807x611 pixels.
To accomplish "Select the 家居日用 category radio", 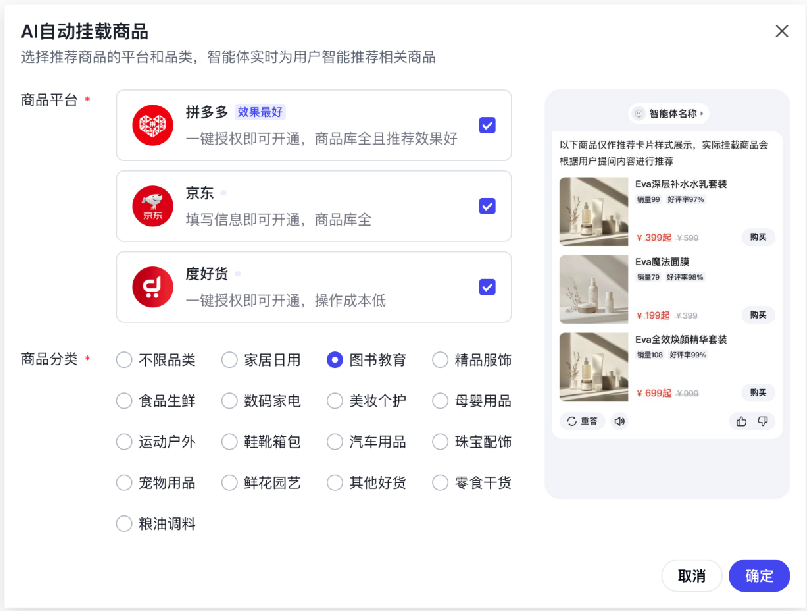I will point(229,360).
